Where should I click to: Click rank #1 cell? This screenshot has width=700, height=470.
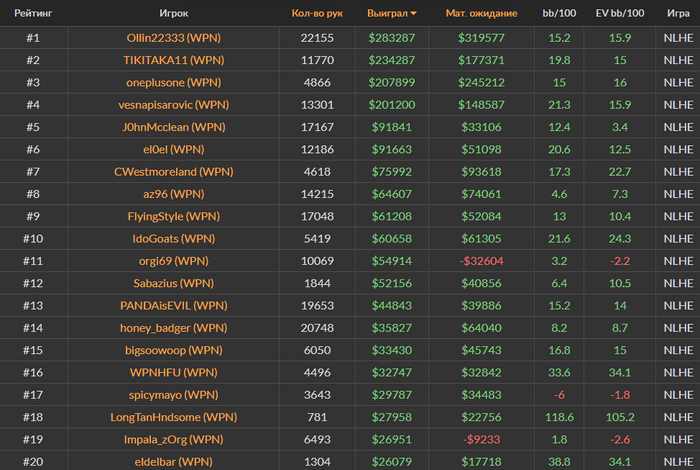point(33,38)
